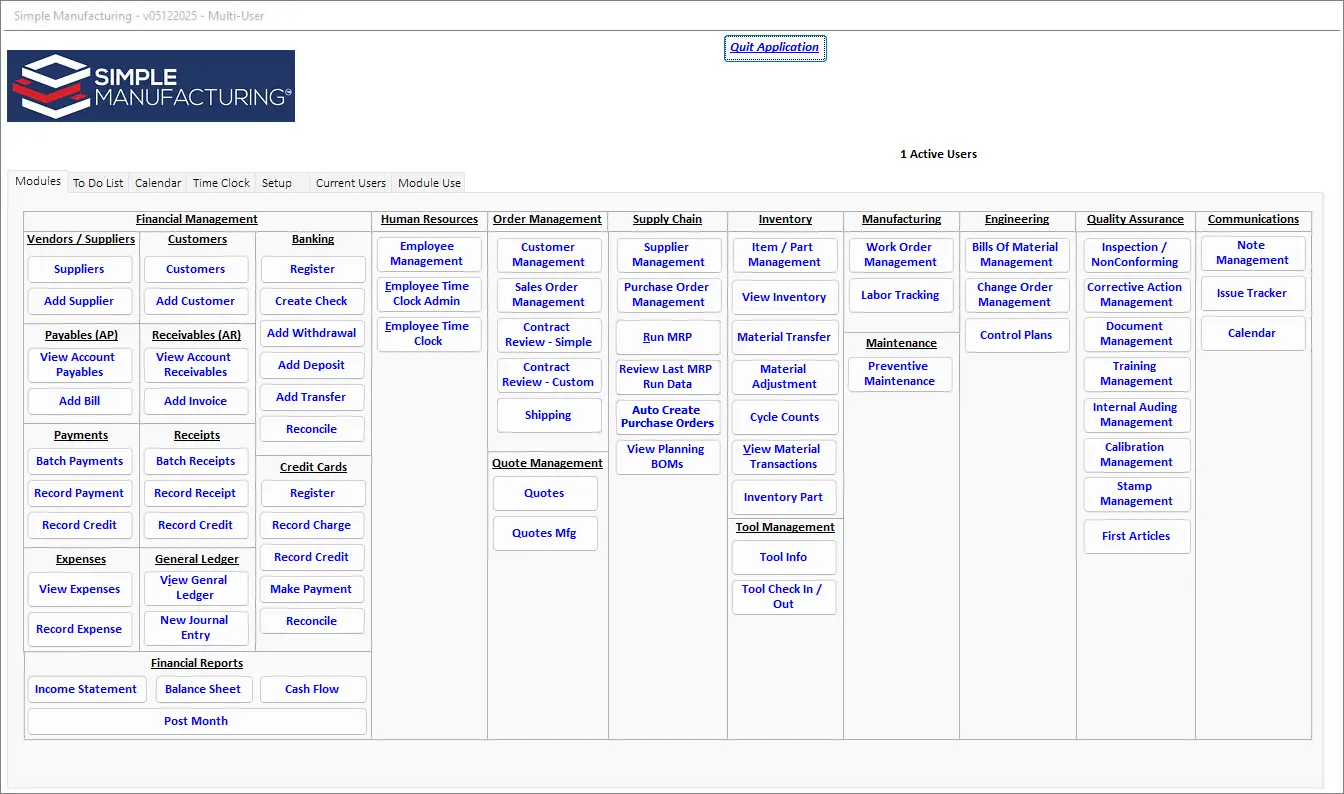This screenshot has height=794, width=1344.
Task: Open Preventive Maintenance module
Action: [899, 374]
